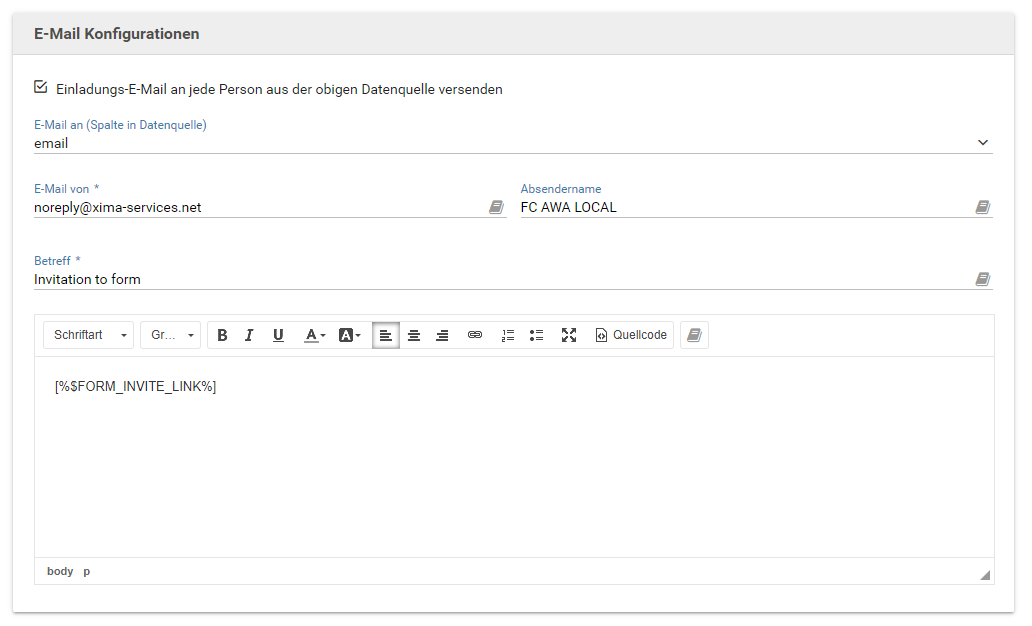Insert a hyperlink in the editor

click(x=475, y=335)
